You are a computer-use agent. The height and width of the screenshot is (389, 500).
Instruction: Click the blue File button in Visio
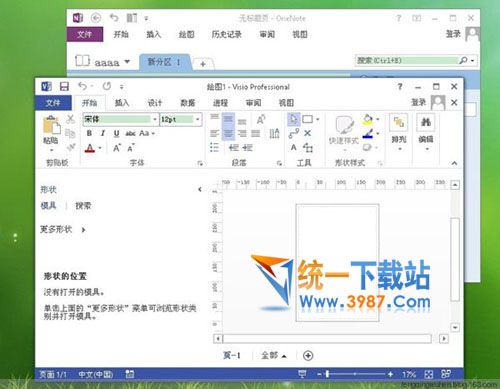53,103
